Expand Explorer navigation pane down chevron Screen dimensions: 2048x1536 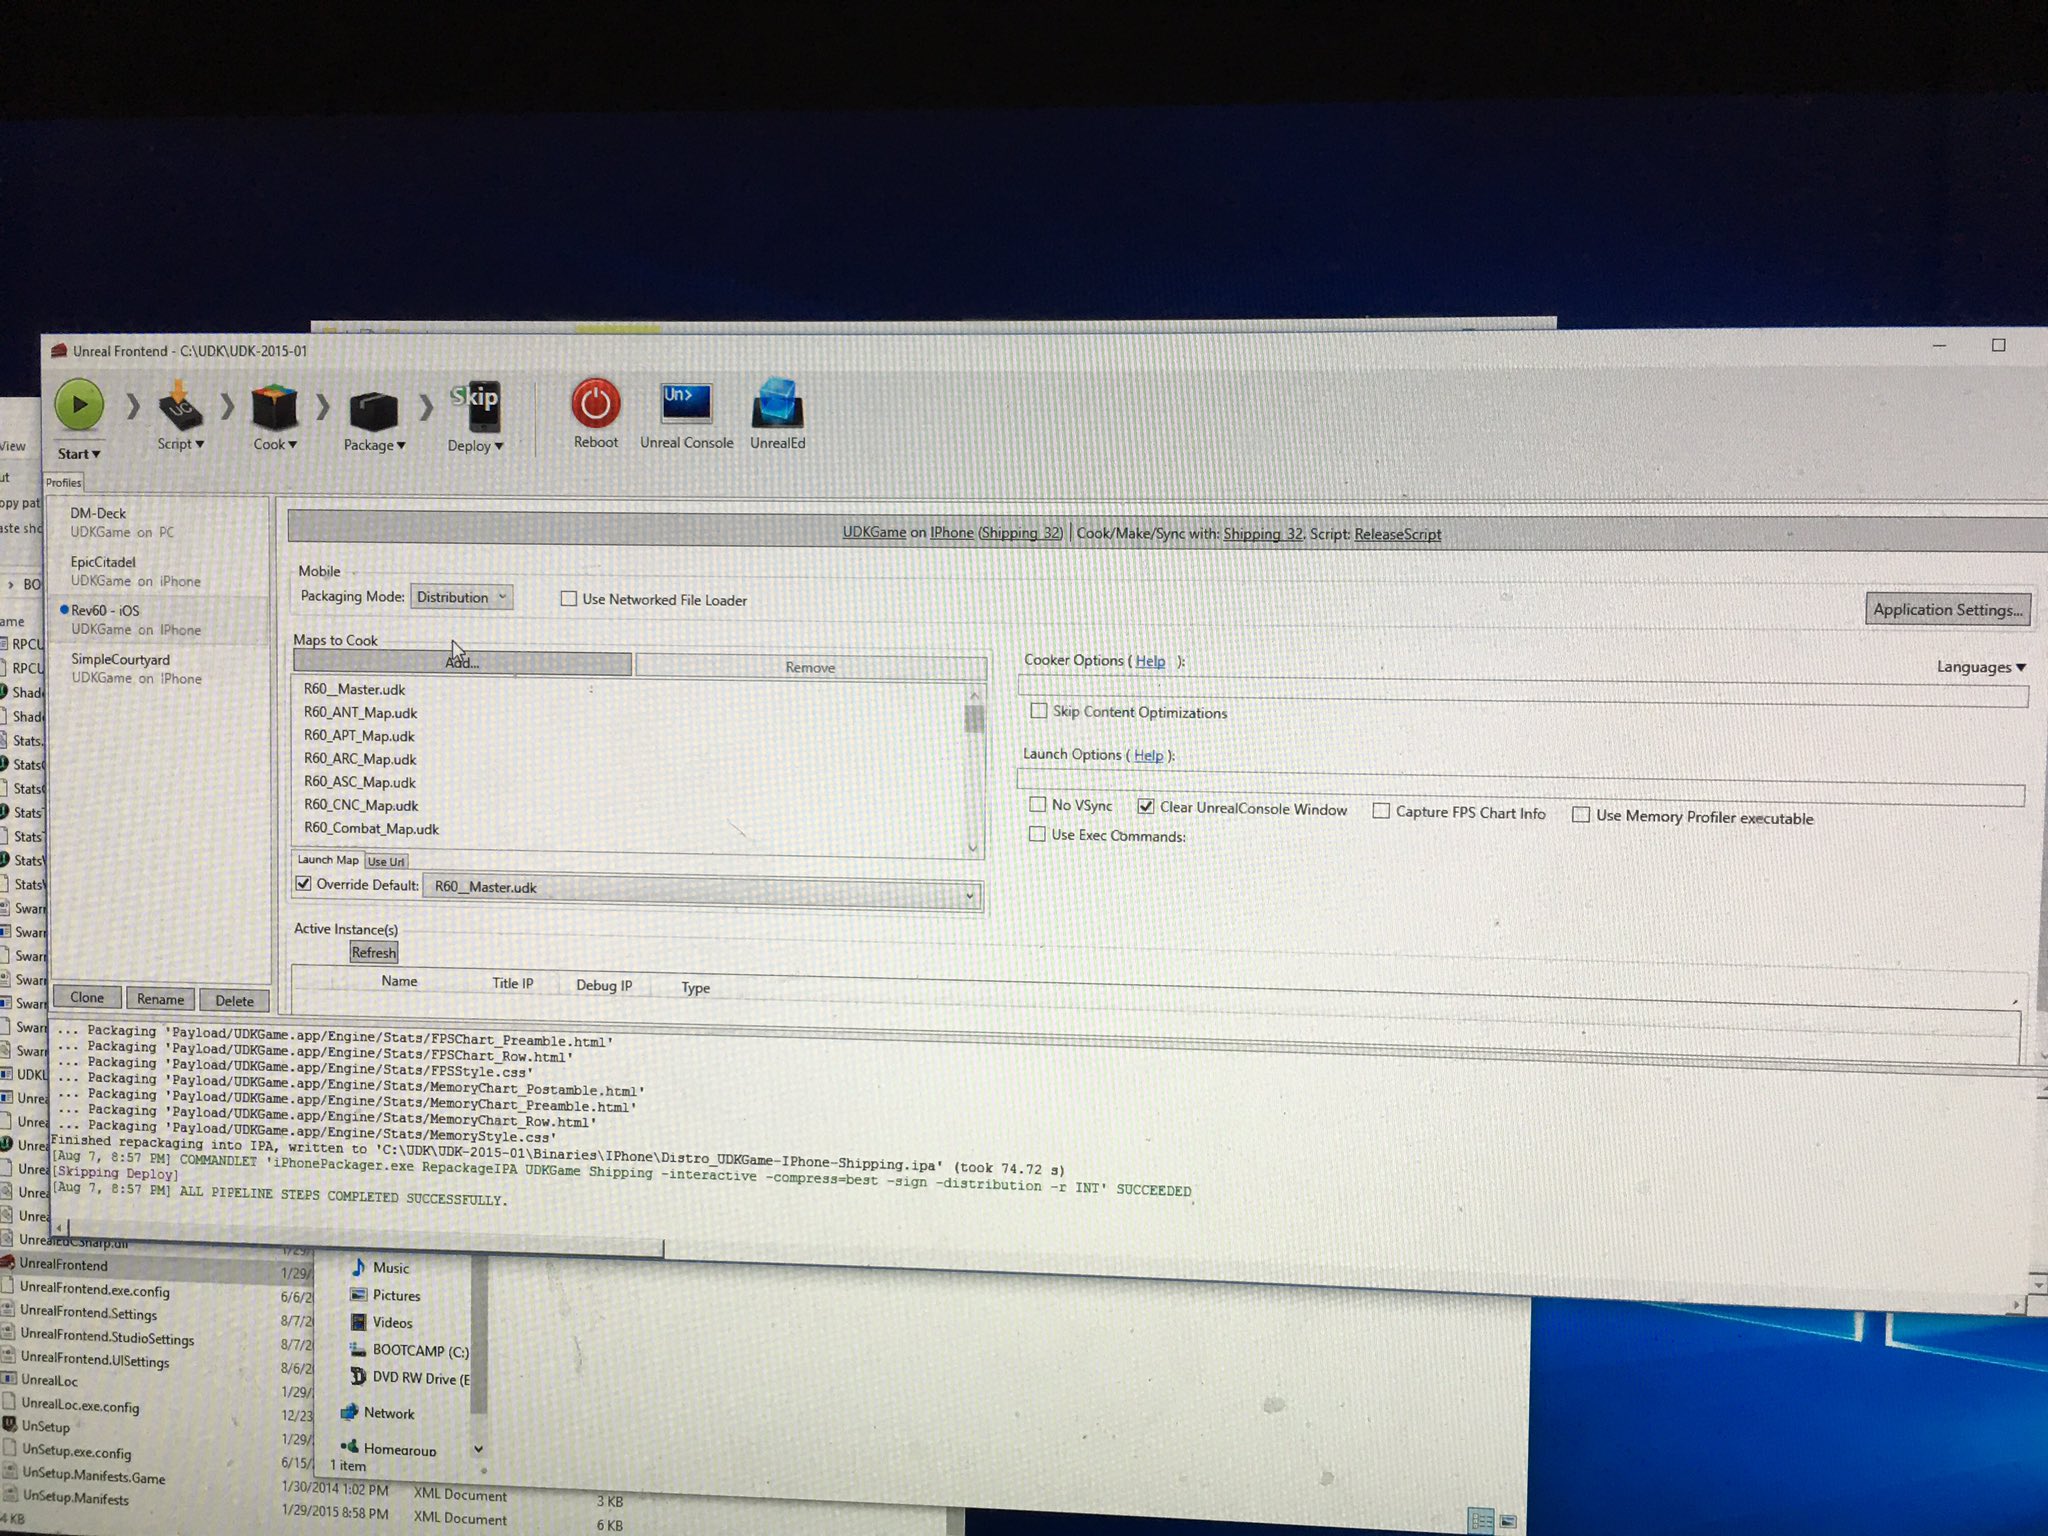[x=478, y=1448]
